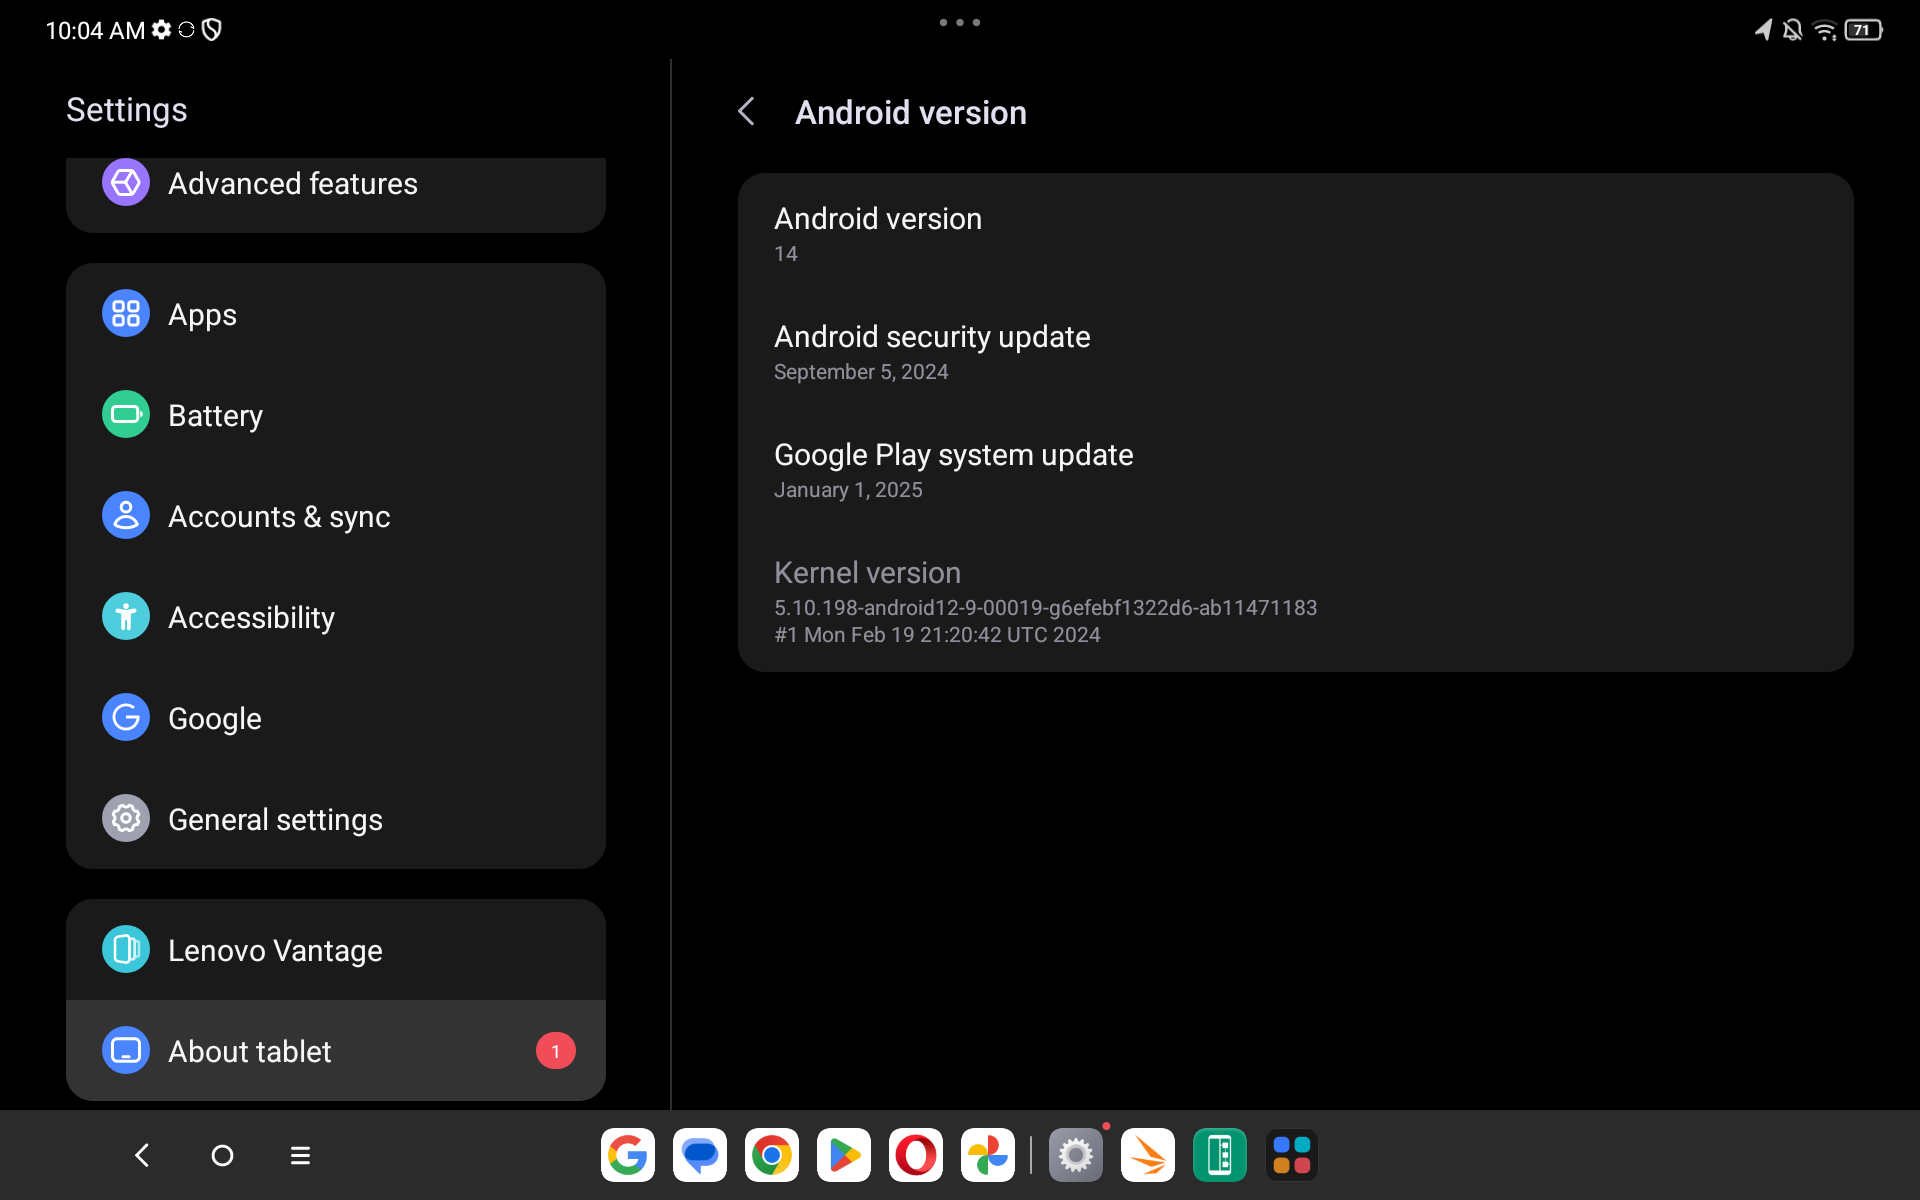Open Recents from navigation bar

coord(300,1155)
